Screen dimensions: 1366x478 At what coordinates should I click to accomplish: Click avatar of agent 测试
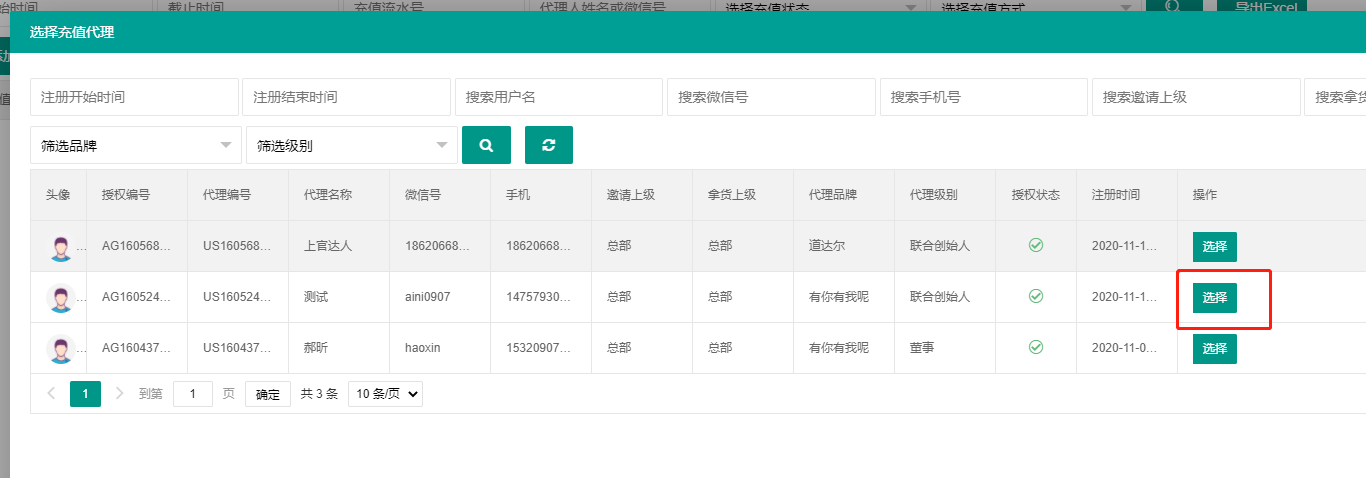(61, 298)
